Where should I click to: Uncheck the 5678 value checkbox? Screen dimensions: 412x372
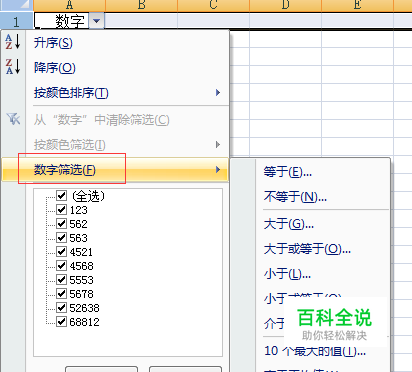click(61, 294)
